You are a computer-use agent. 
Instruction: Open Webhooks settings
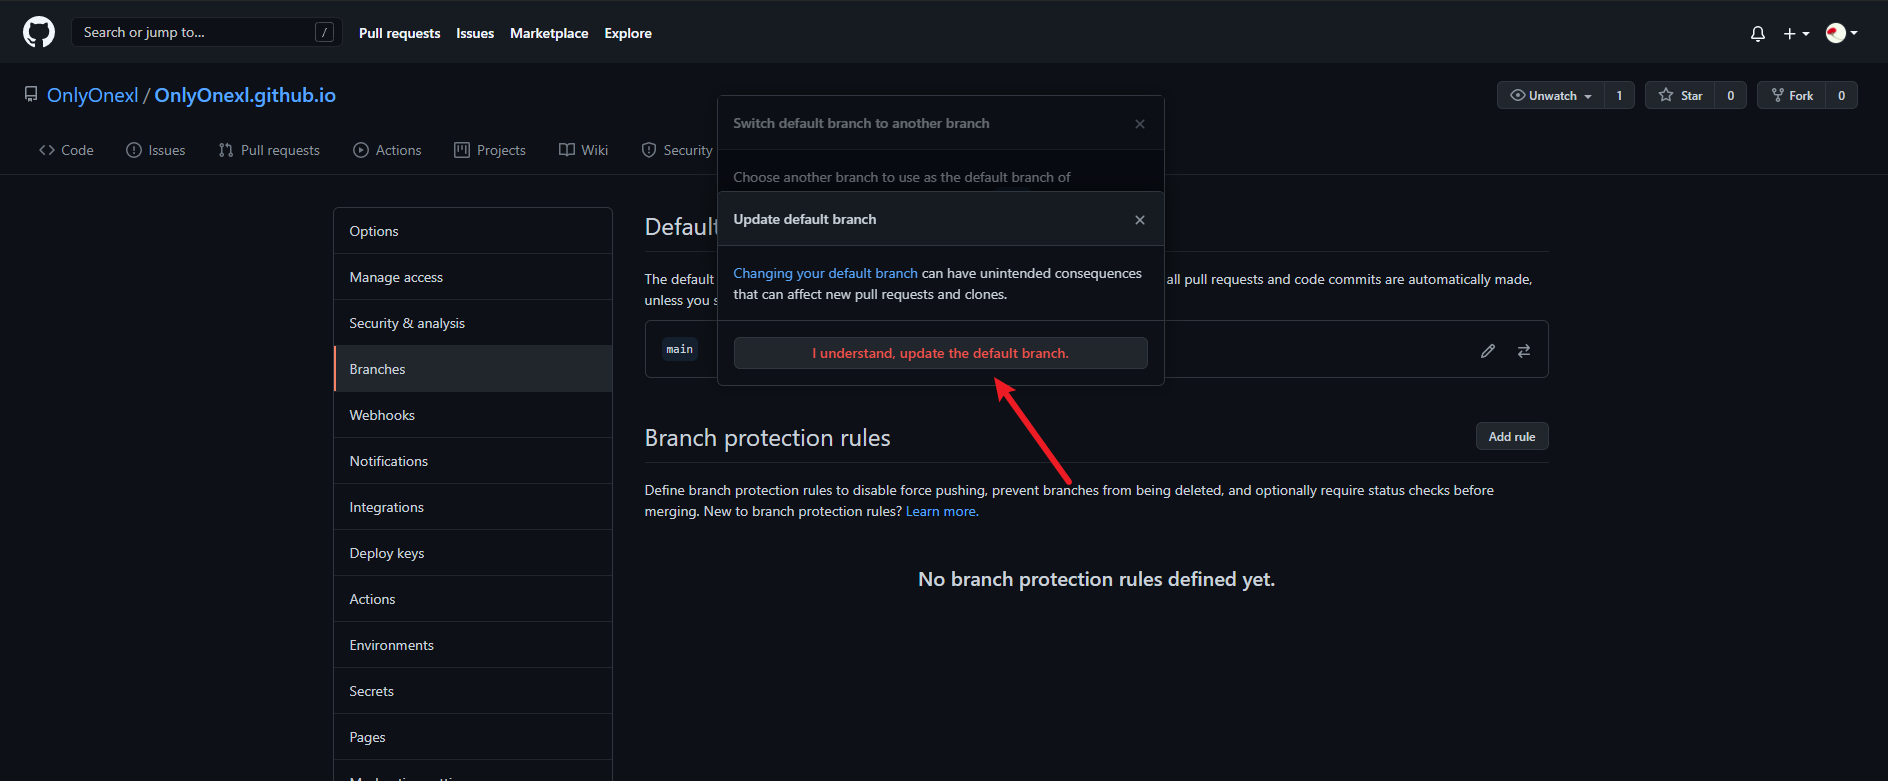[x=473, y=415]
